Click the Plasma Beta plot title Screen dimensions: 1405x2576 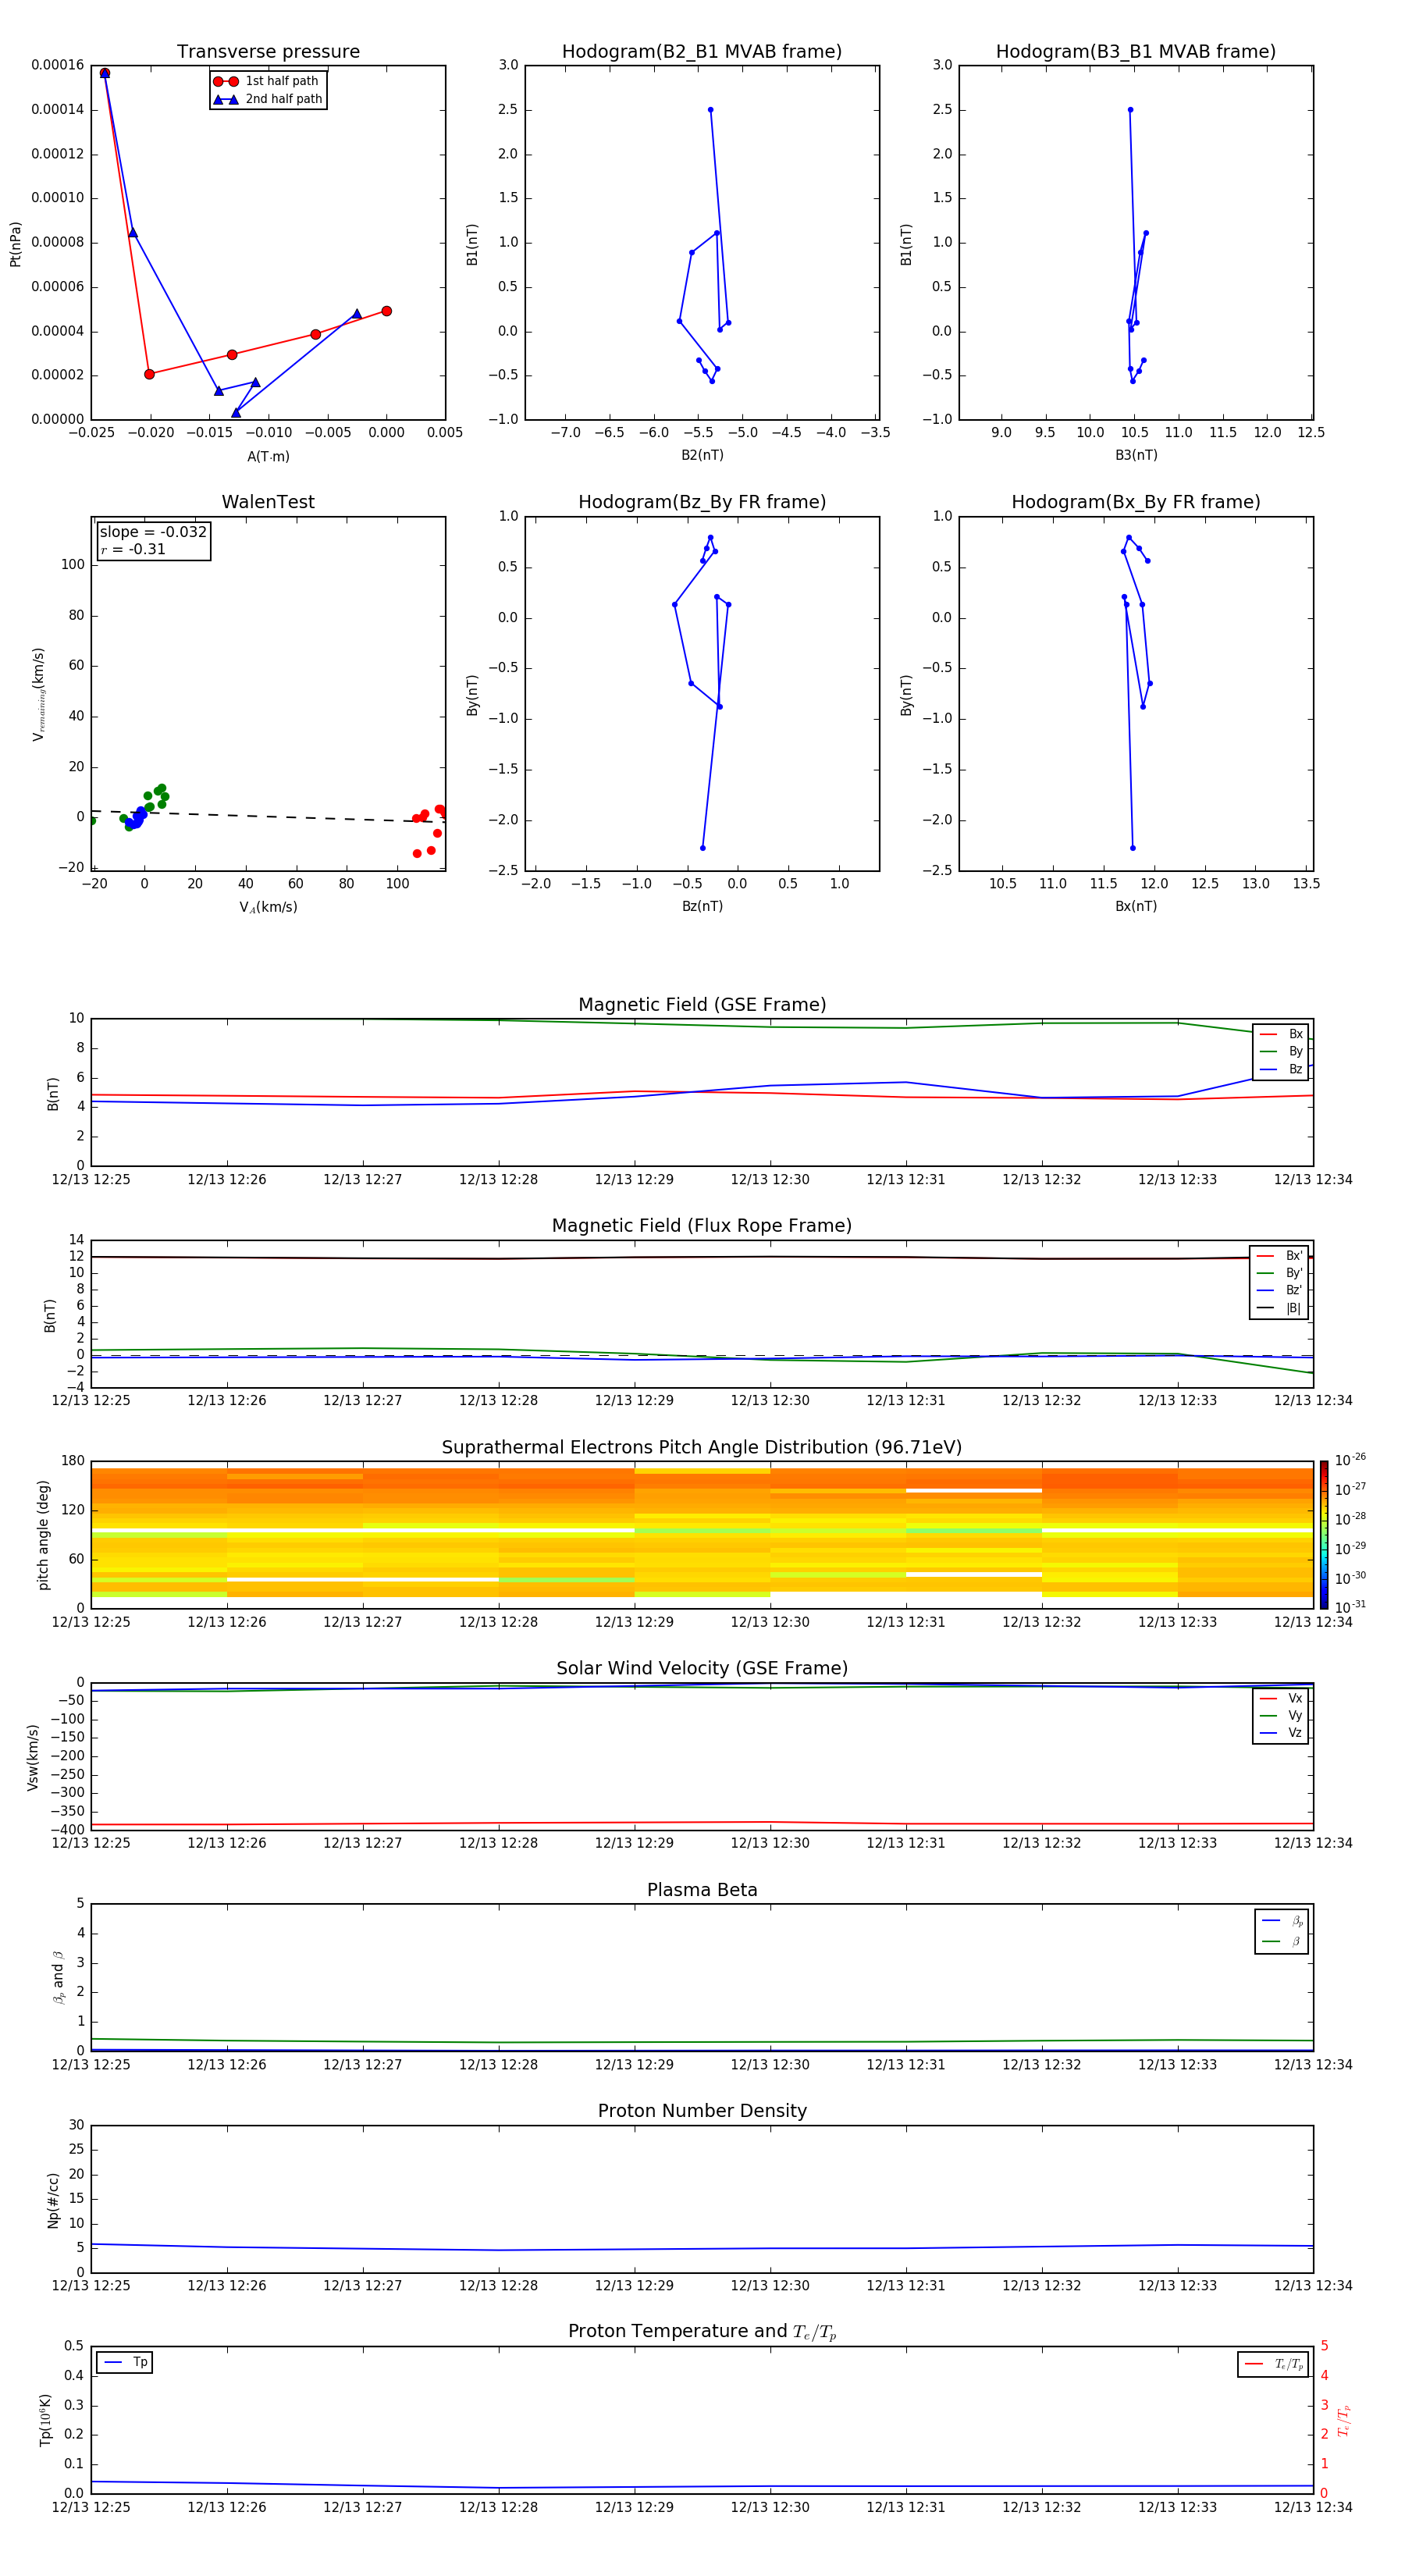702,1890
